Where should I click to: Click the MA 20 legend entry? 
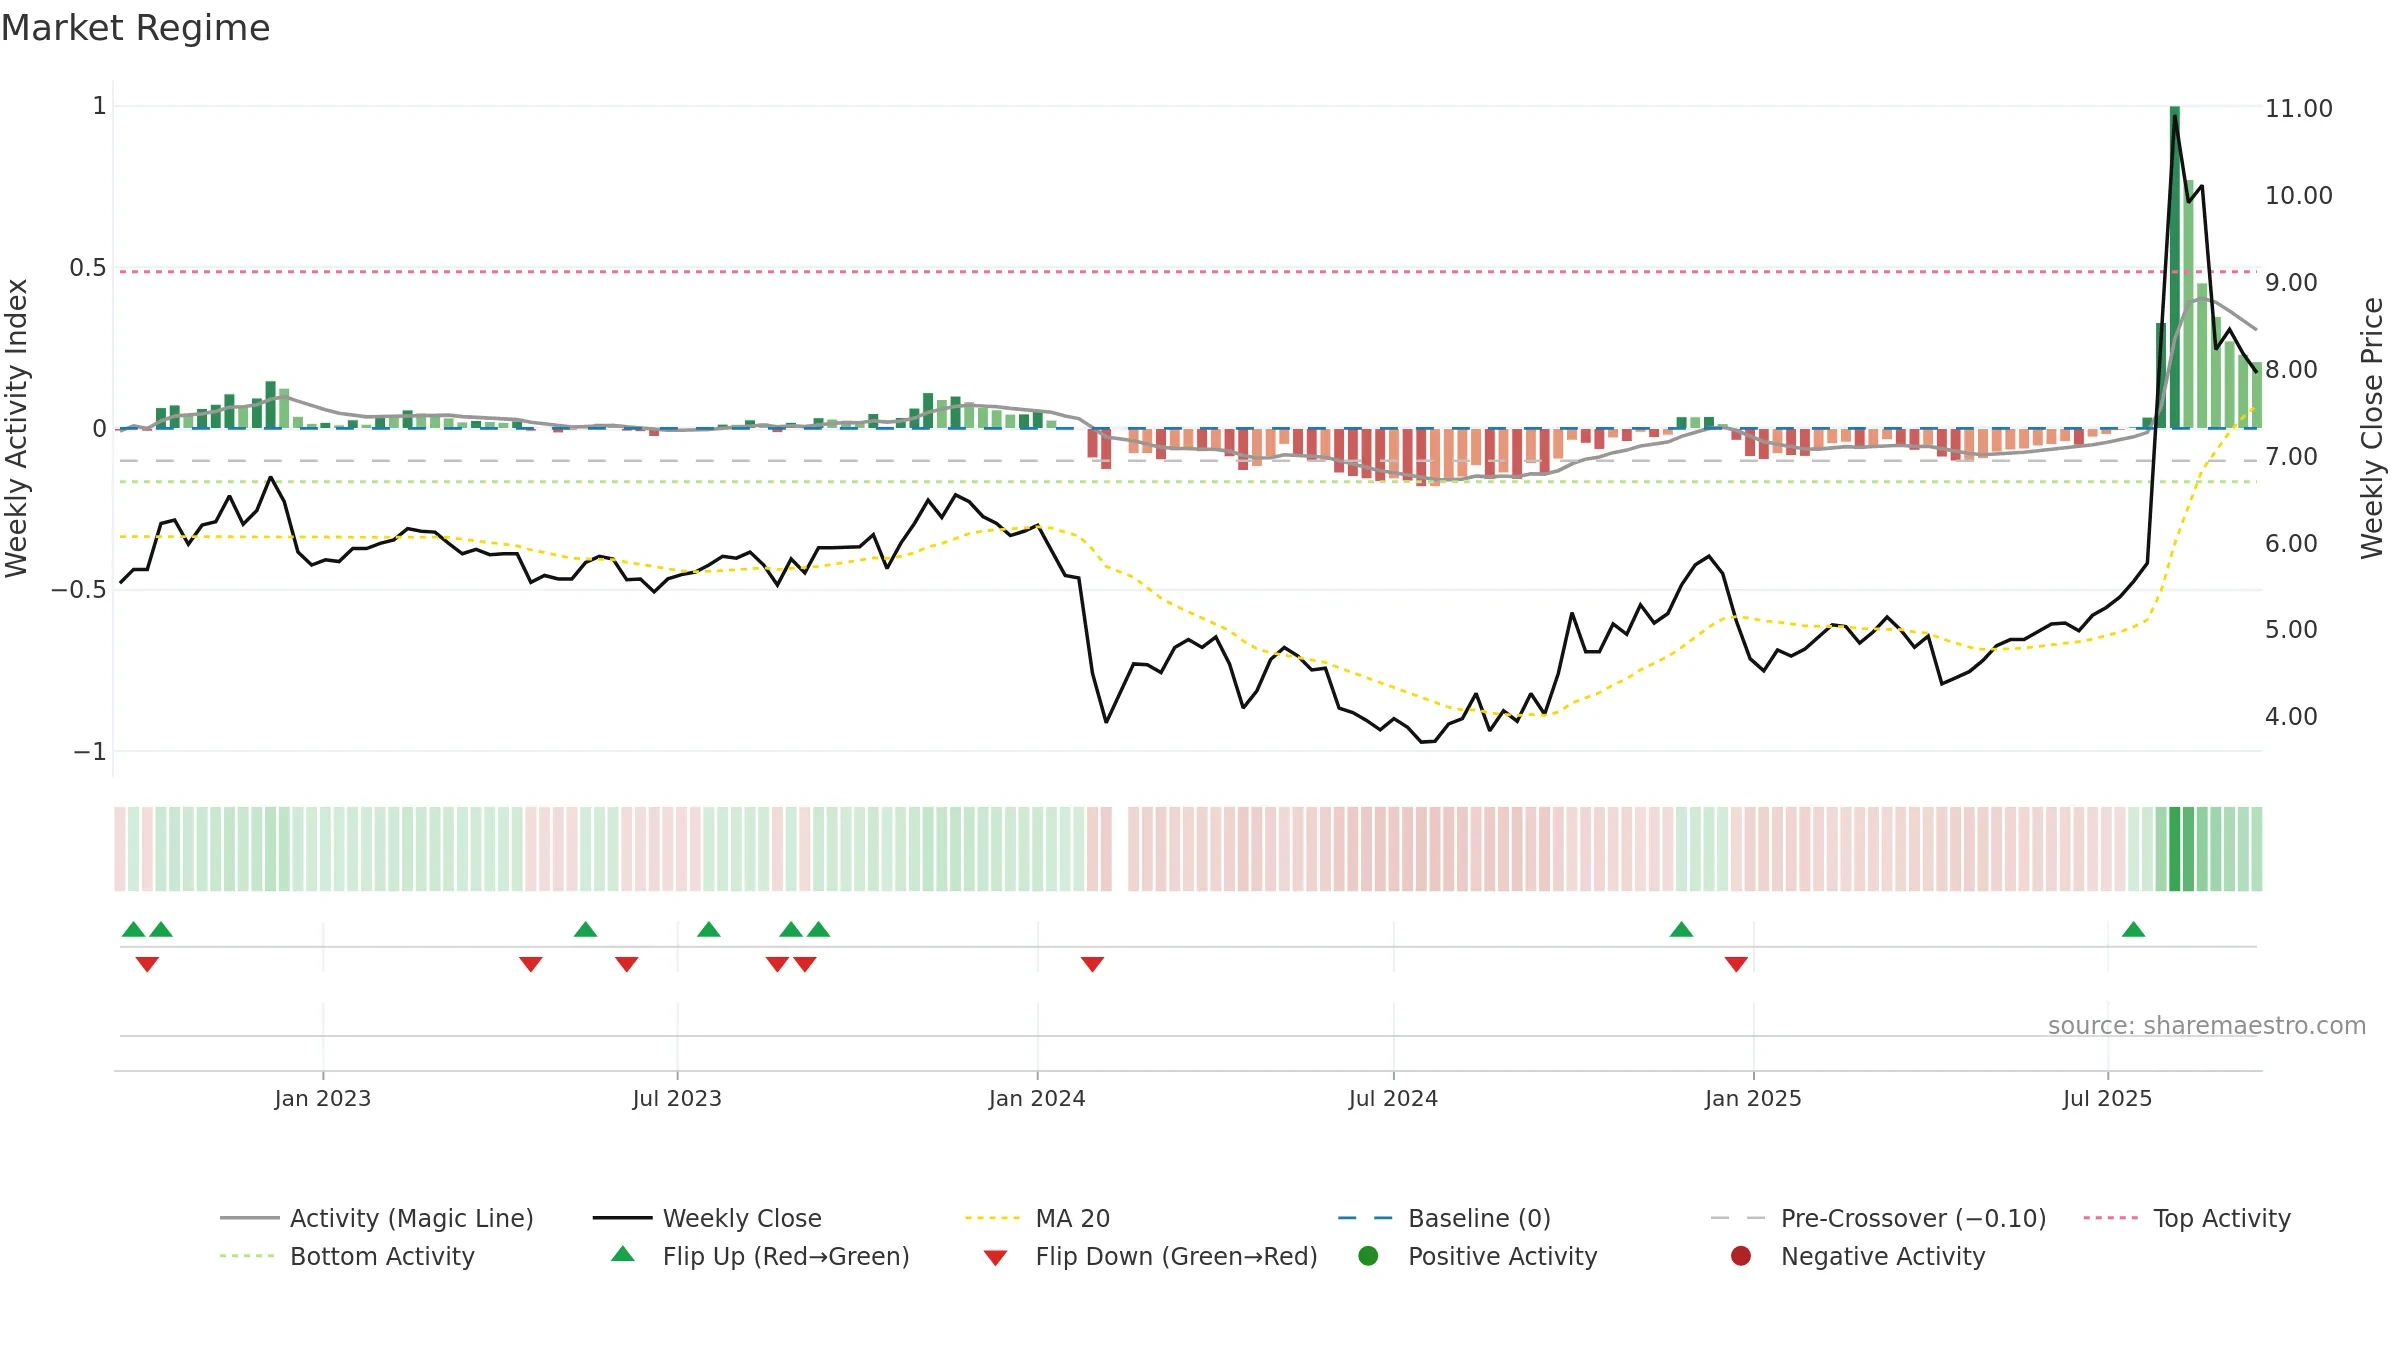coord(1037,1218)
